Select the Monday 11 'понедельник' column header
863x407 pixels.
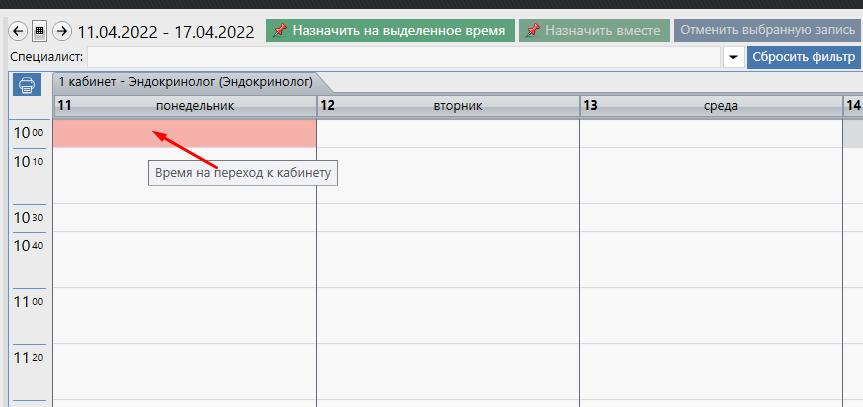coord(185,105)
